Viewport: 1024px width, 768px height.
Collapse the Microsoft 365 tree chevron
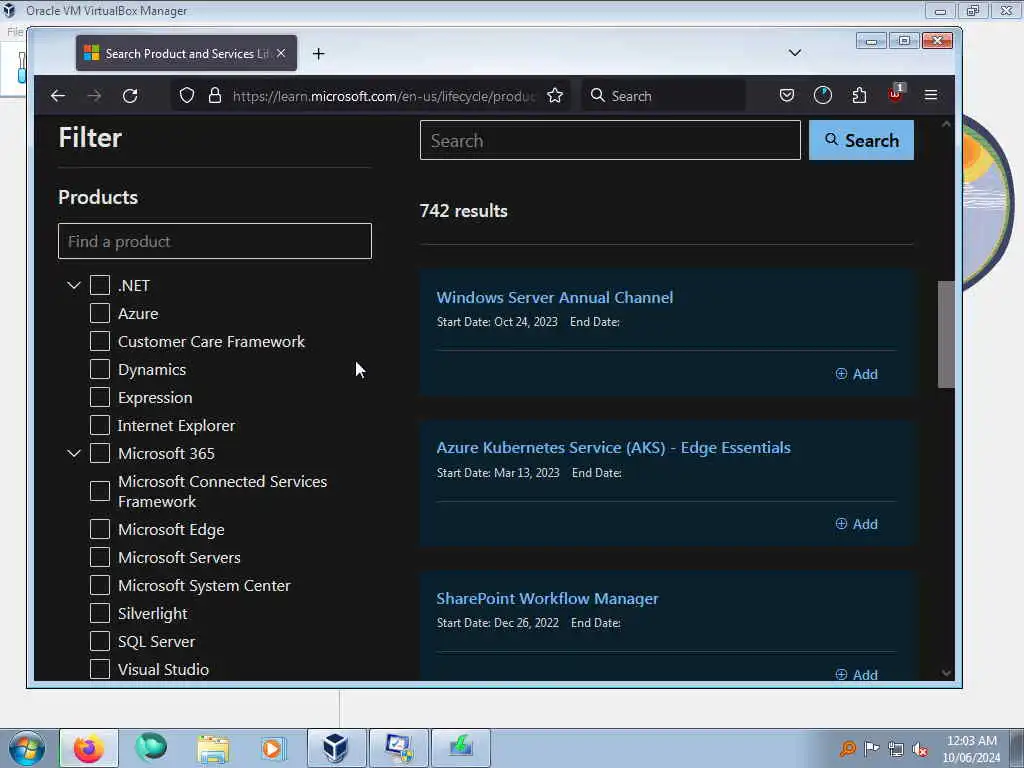tap(74, 453)
